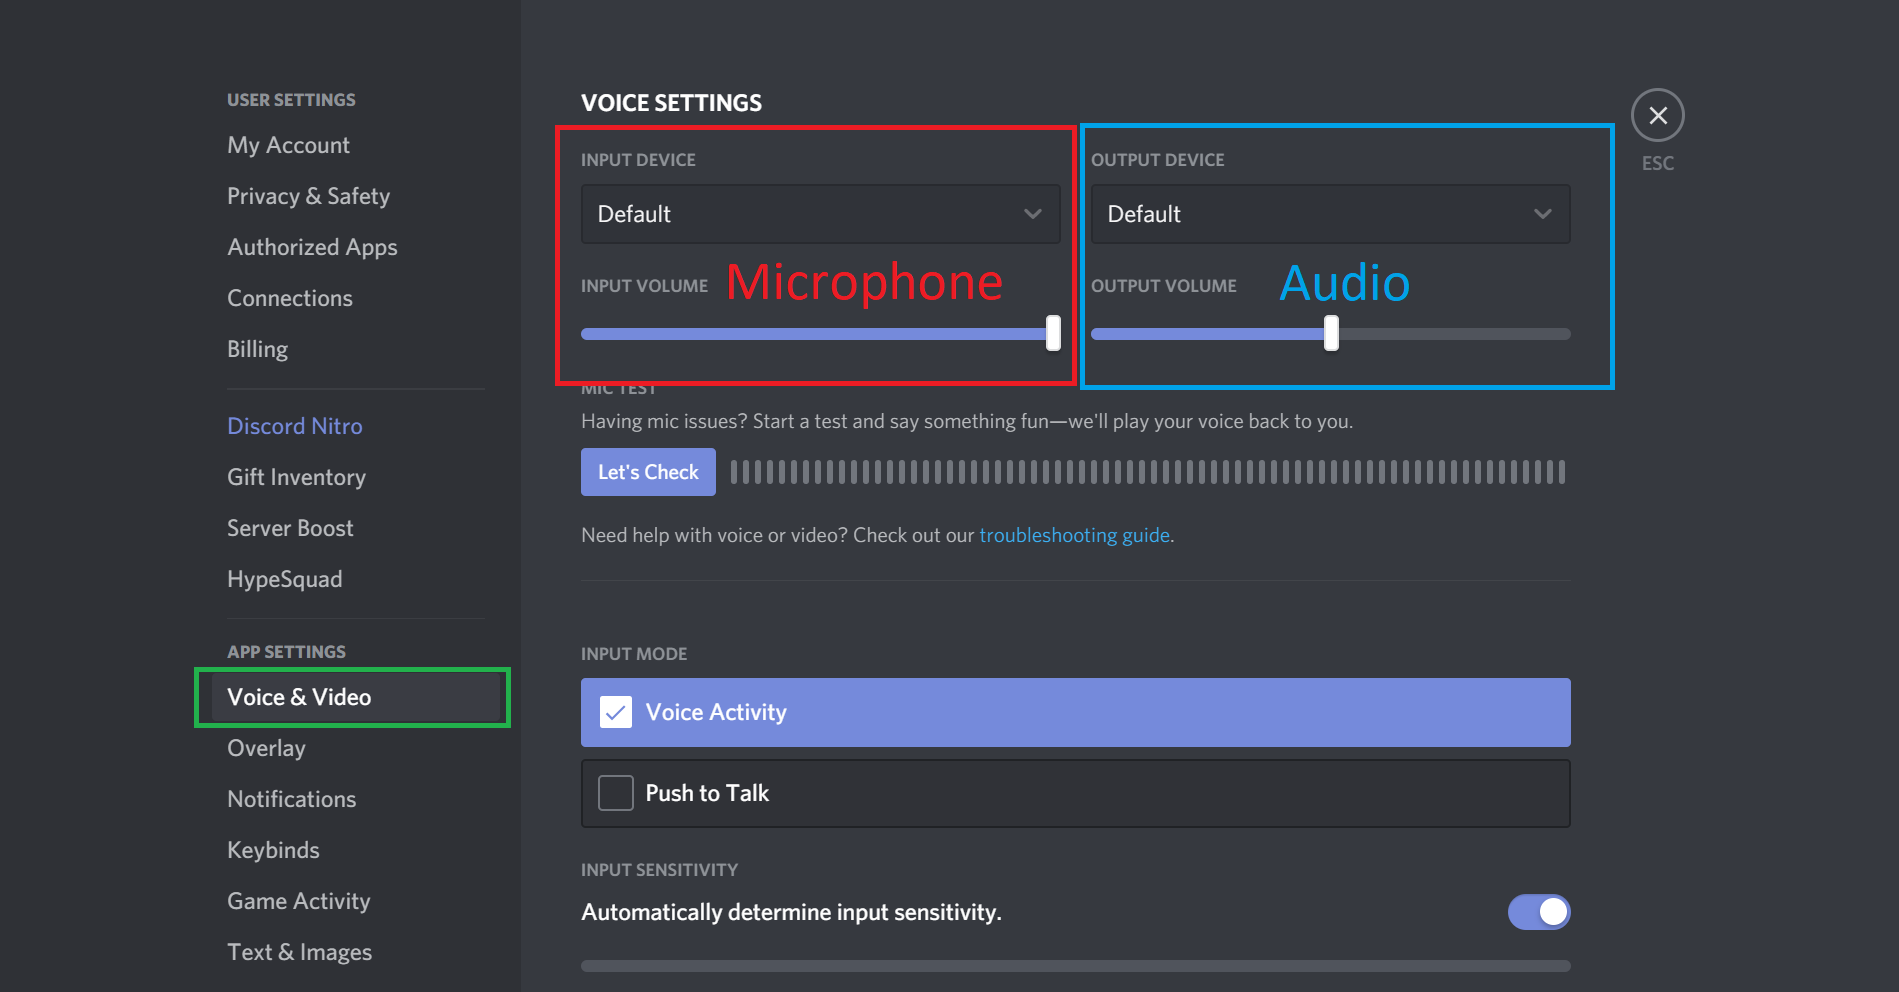Toggle automatic input sensitivity switch

tap(1538, 912)
